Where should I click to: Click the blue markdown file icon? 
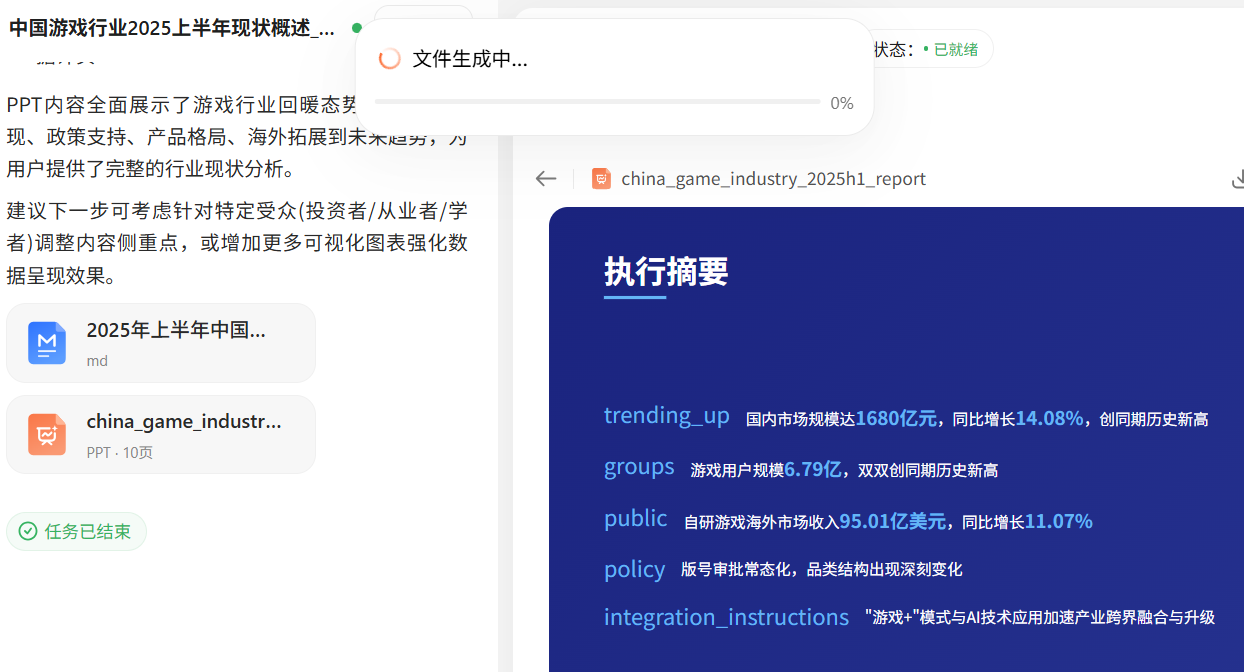click(47, 343)
